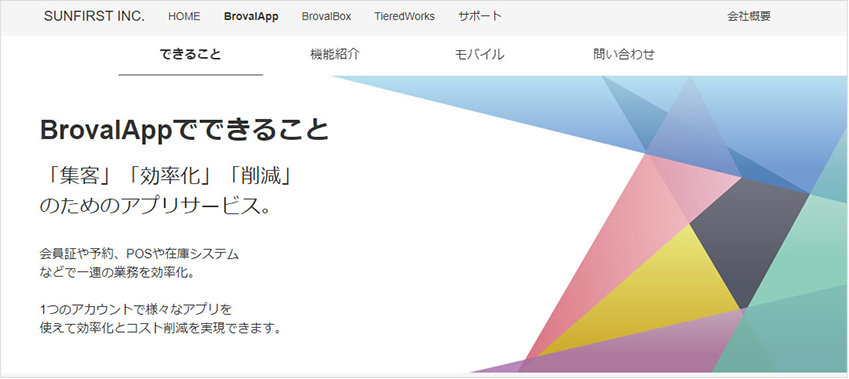Open the 問い合わせ tab
Viewport: 849px width, 379px height.
624,54
